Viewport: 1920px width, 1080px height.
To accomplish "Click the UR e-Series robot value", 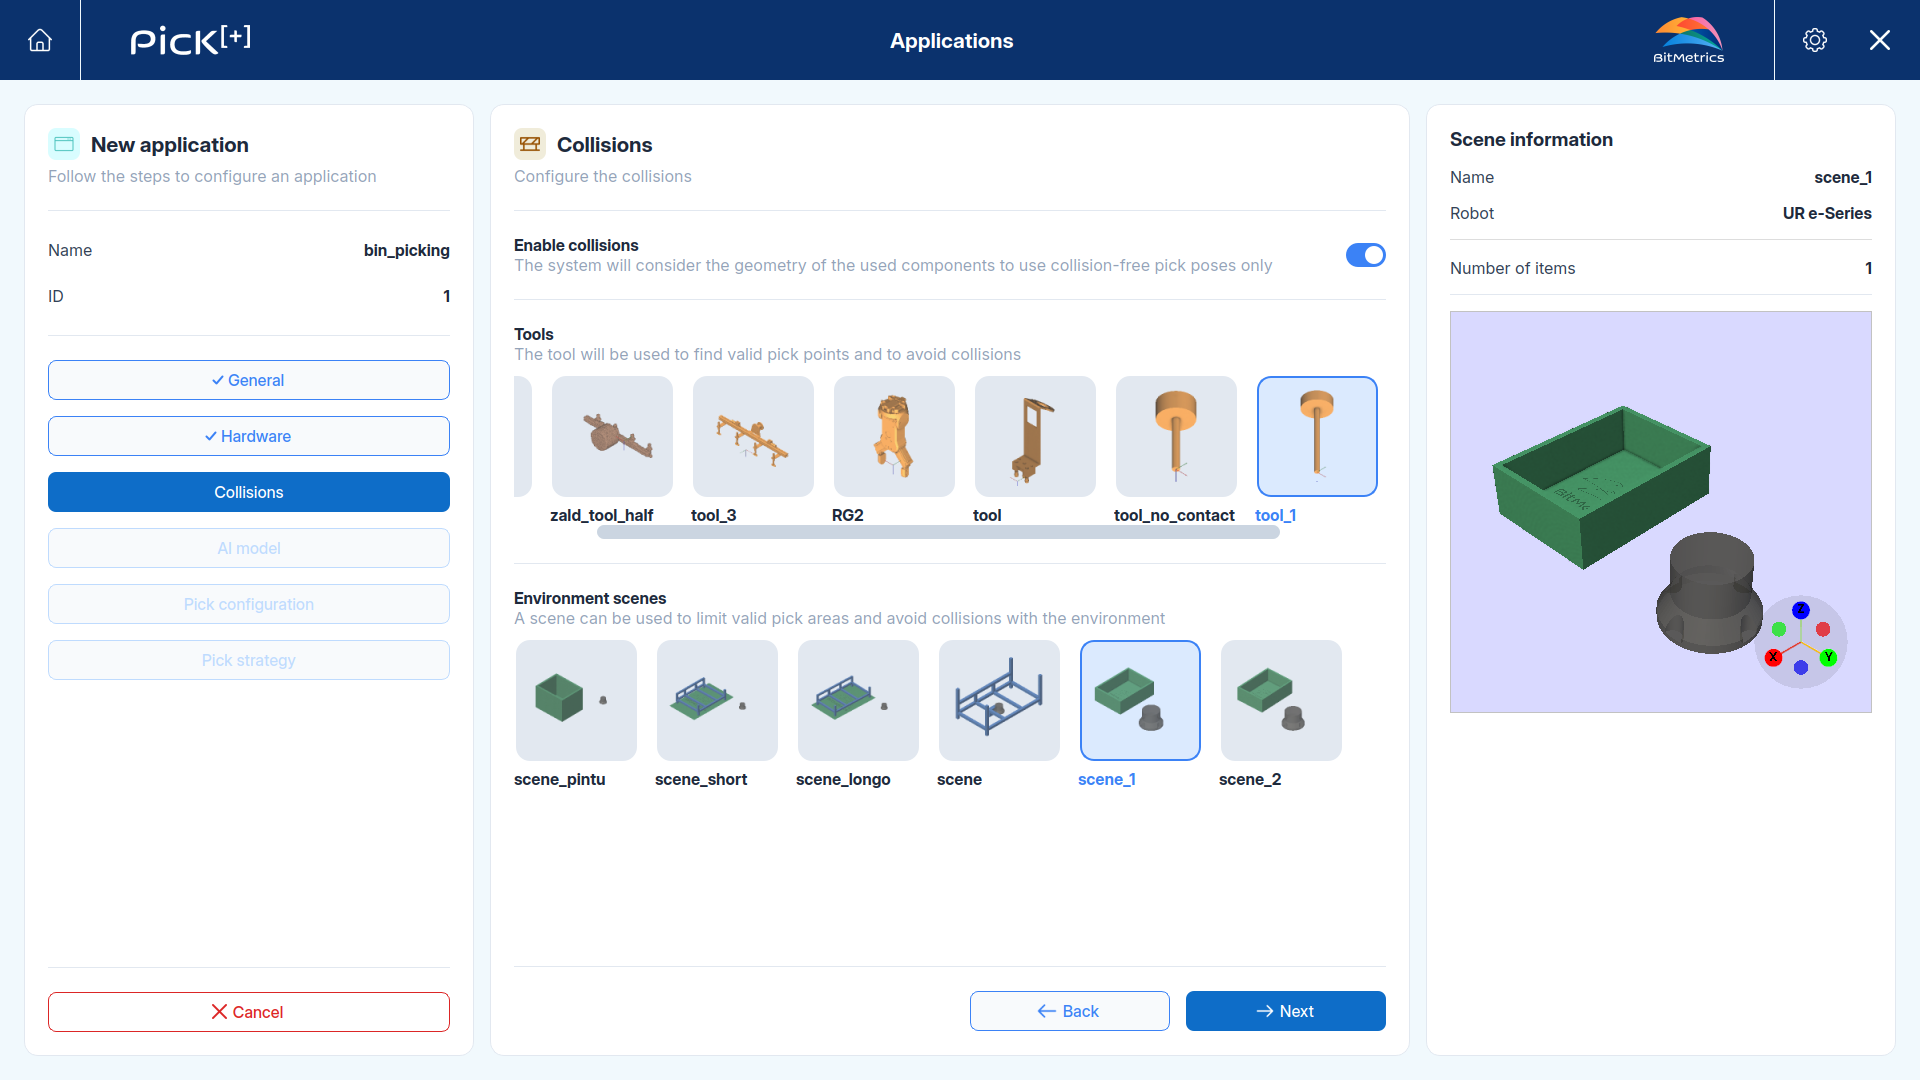I will (1827, 213).
